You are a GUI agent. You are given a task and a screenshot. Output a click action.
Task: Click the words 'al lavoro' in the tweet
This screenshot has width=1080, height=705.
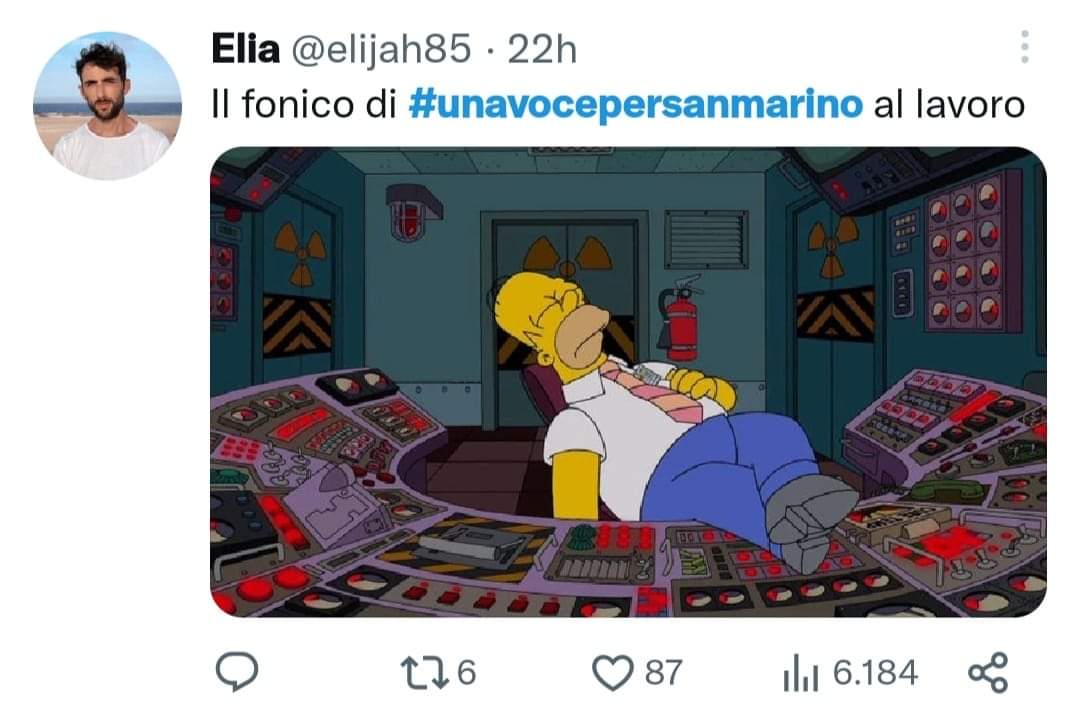coord(949,105)
